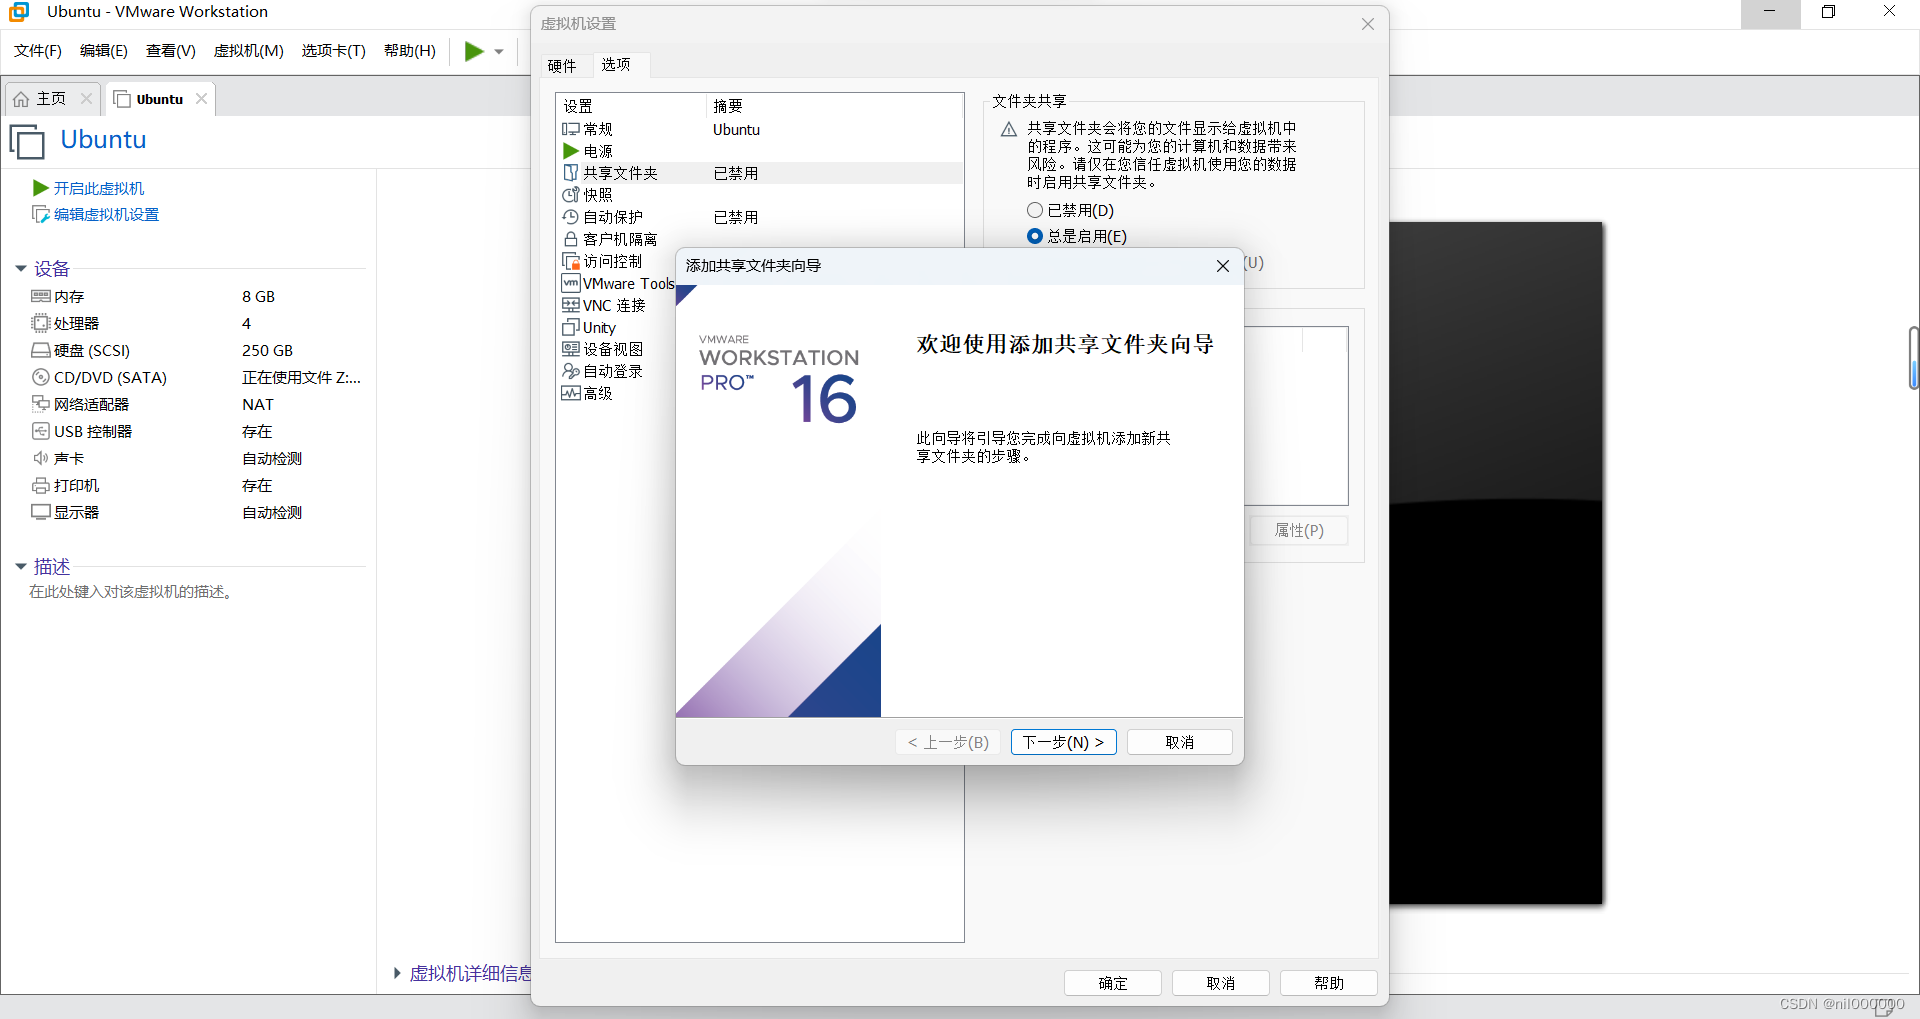Click the 内存 memory icon

pos(41,296)
